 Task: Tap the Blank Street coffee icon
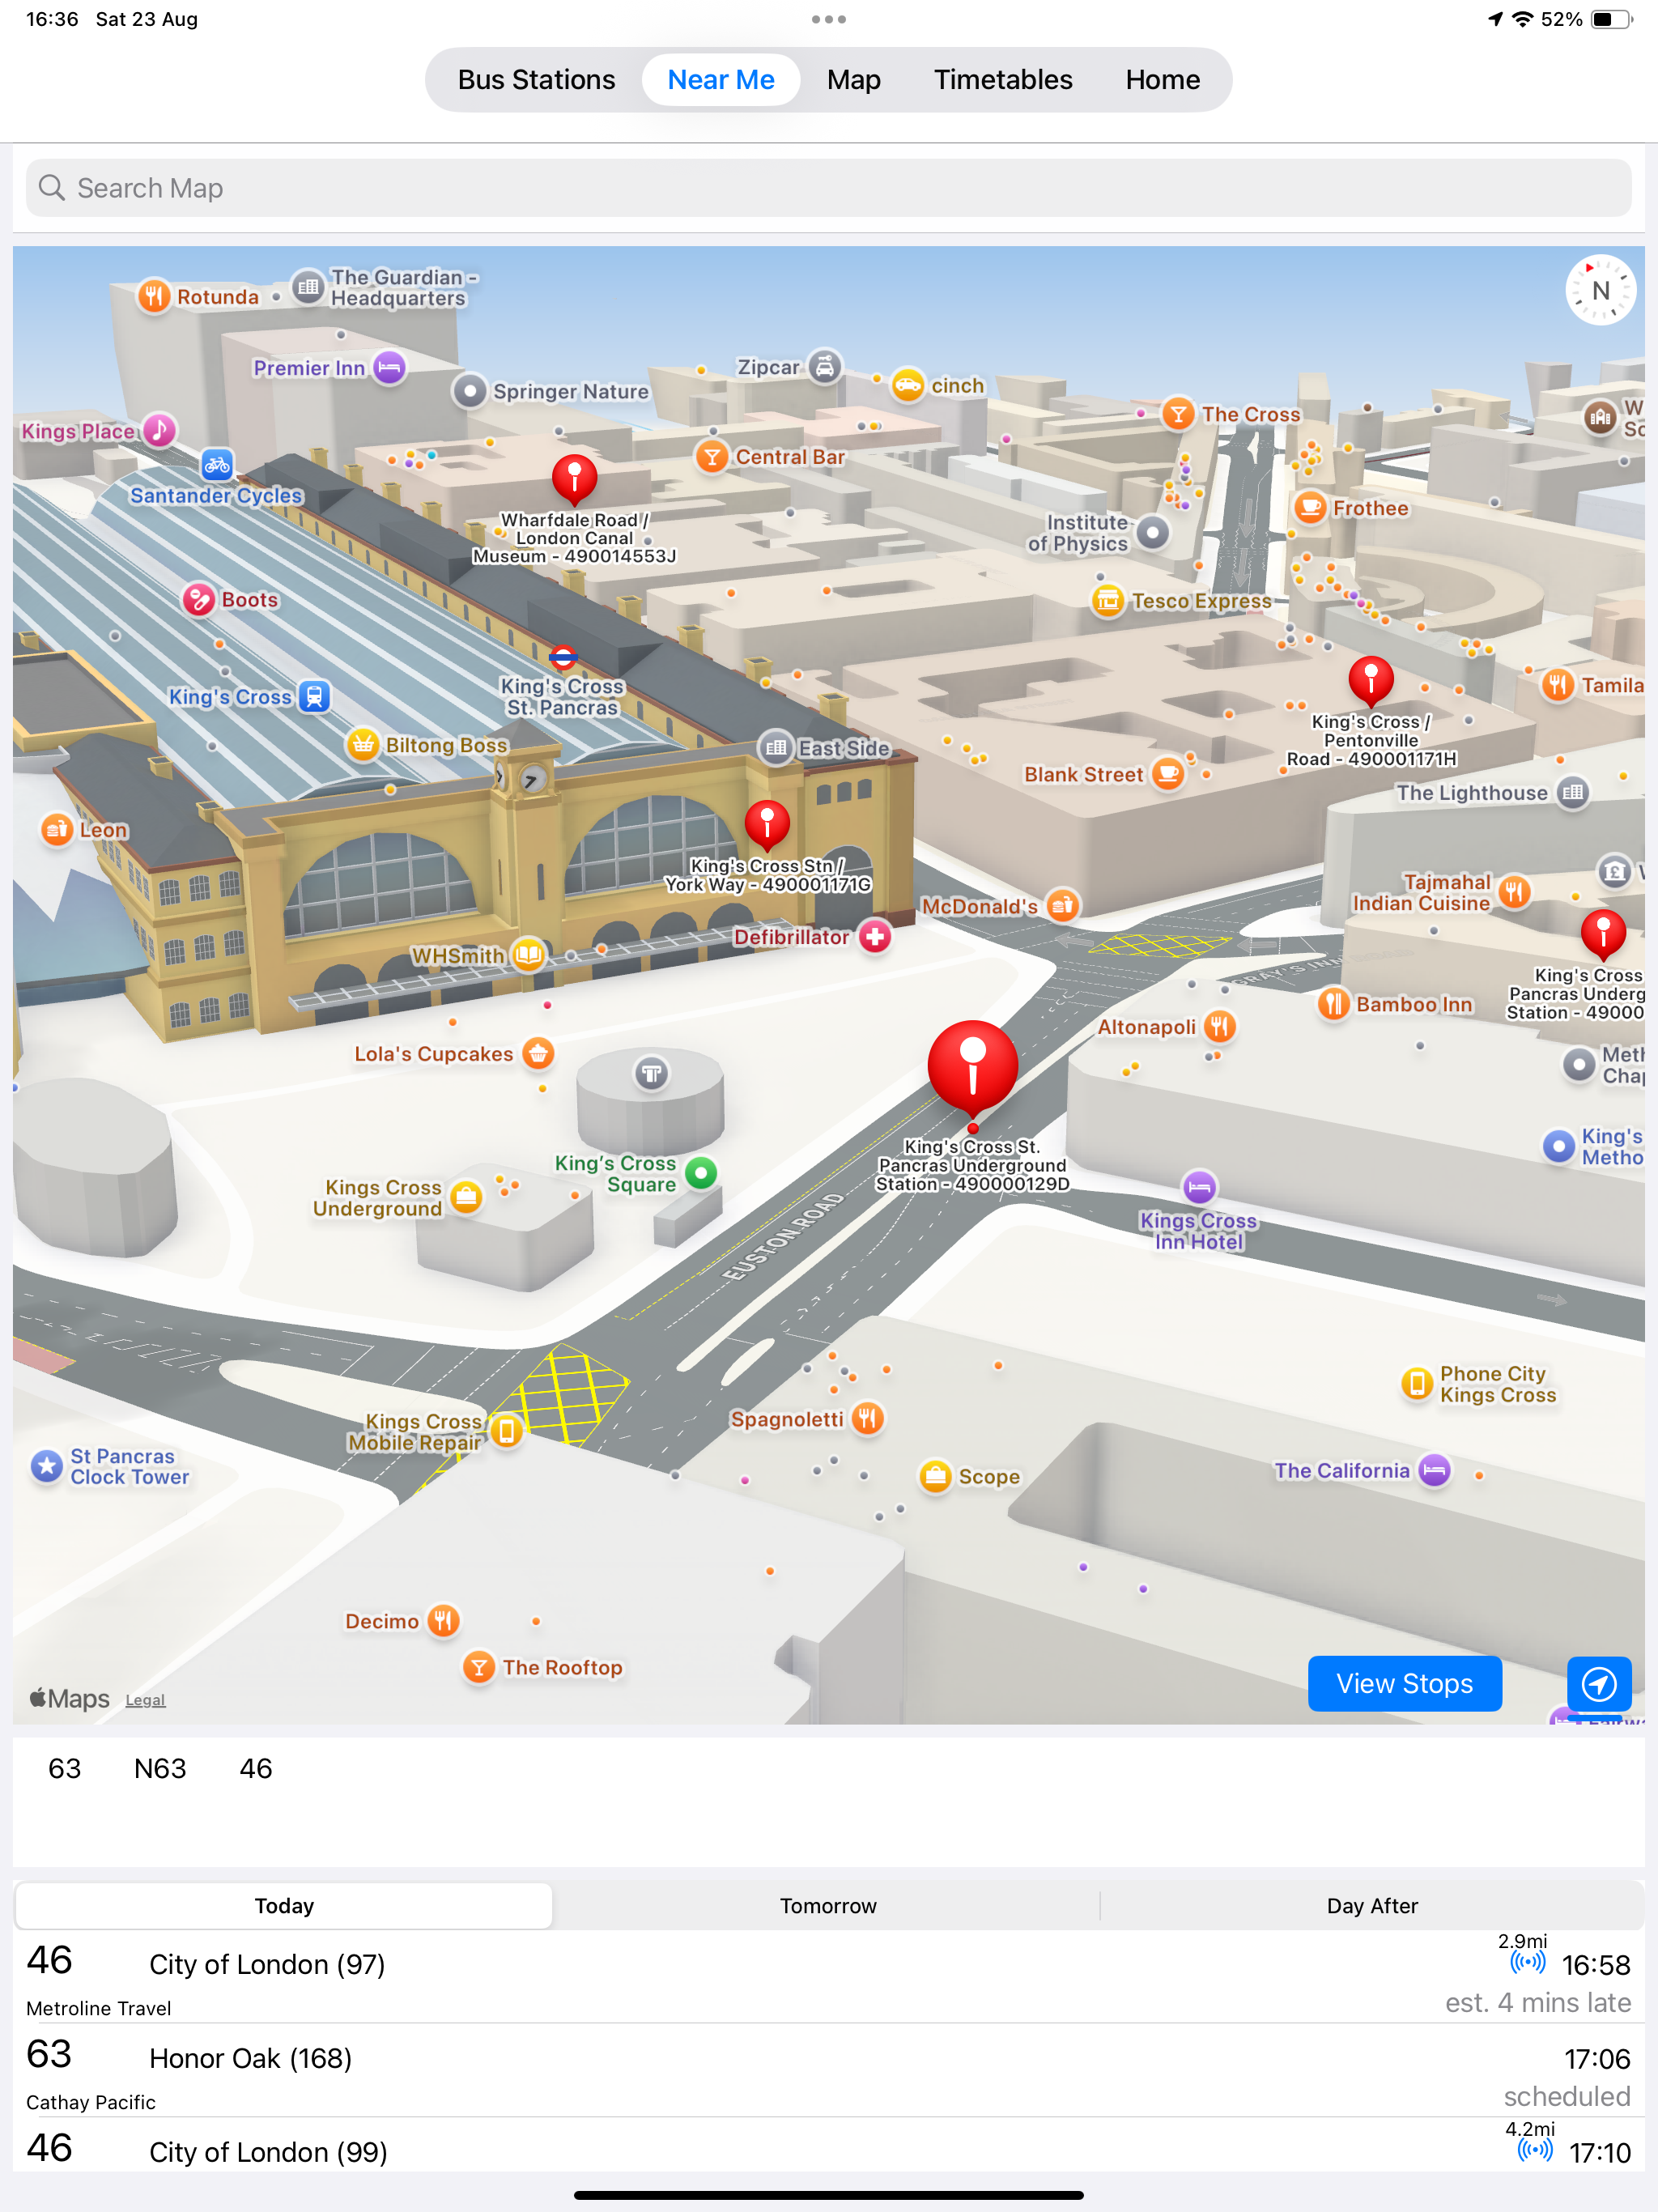[1167, 774]
